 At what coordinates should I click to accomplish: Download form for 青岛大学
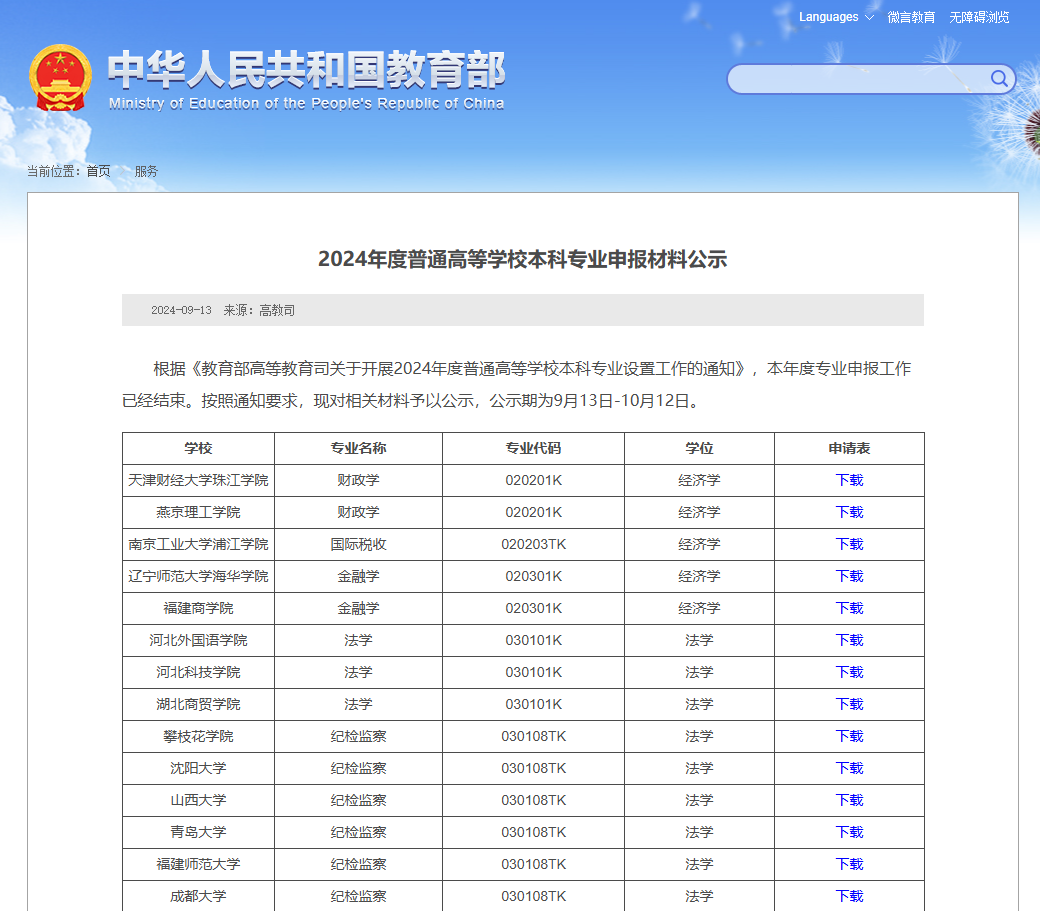(x=849, y=832)
